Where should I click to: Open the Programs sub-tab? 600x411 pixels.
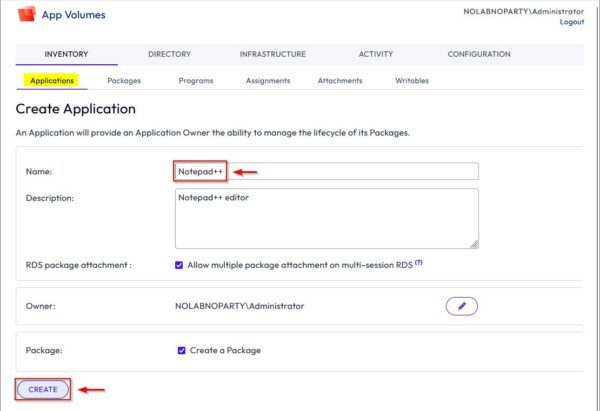pos(196,81)
